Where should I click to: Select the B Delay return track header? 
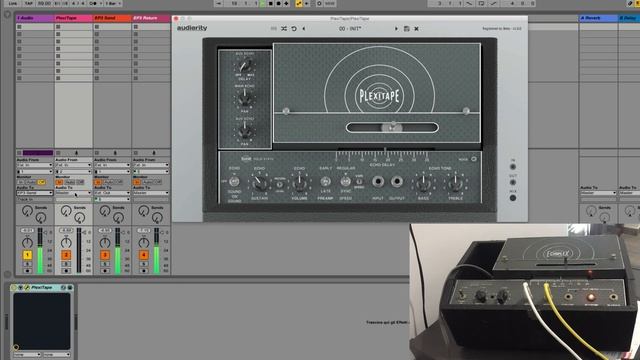tap(629, 18)
